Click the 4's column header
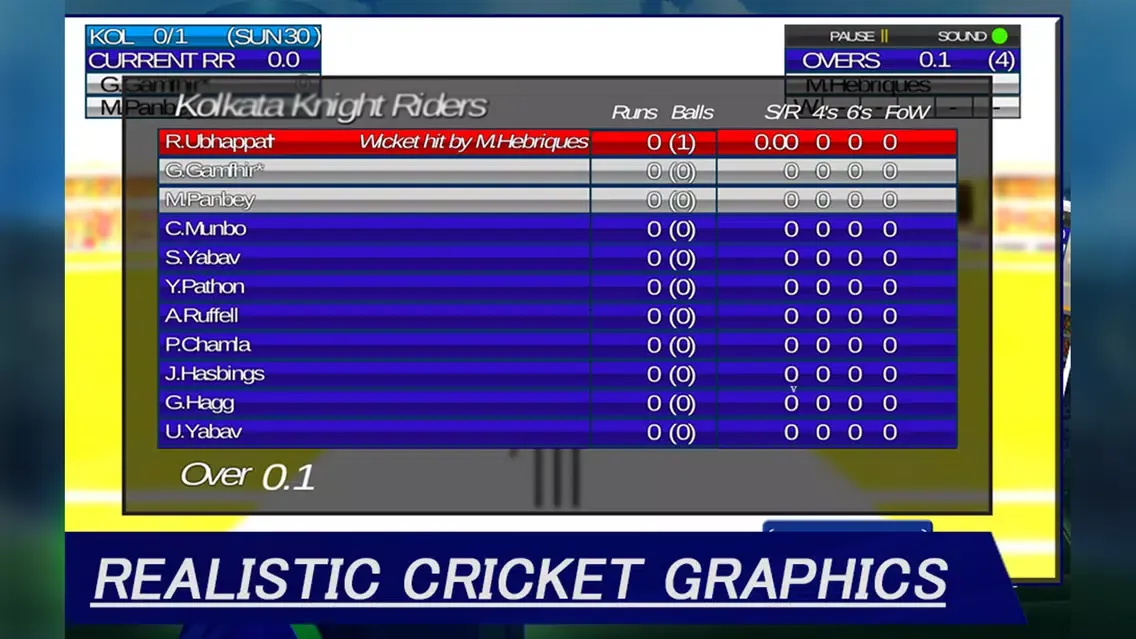The width and height of the screenshot is (1136, 639). (x=824, y=112)
